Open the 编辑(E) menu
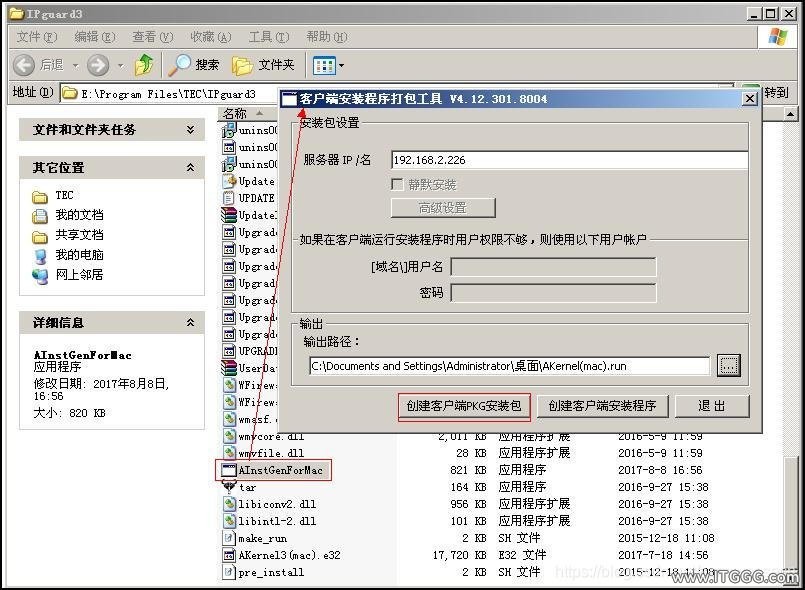The width and height of the screenshot is (805, 590). coord(94,37)
